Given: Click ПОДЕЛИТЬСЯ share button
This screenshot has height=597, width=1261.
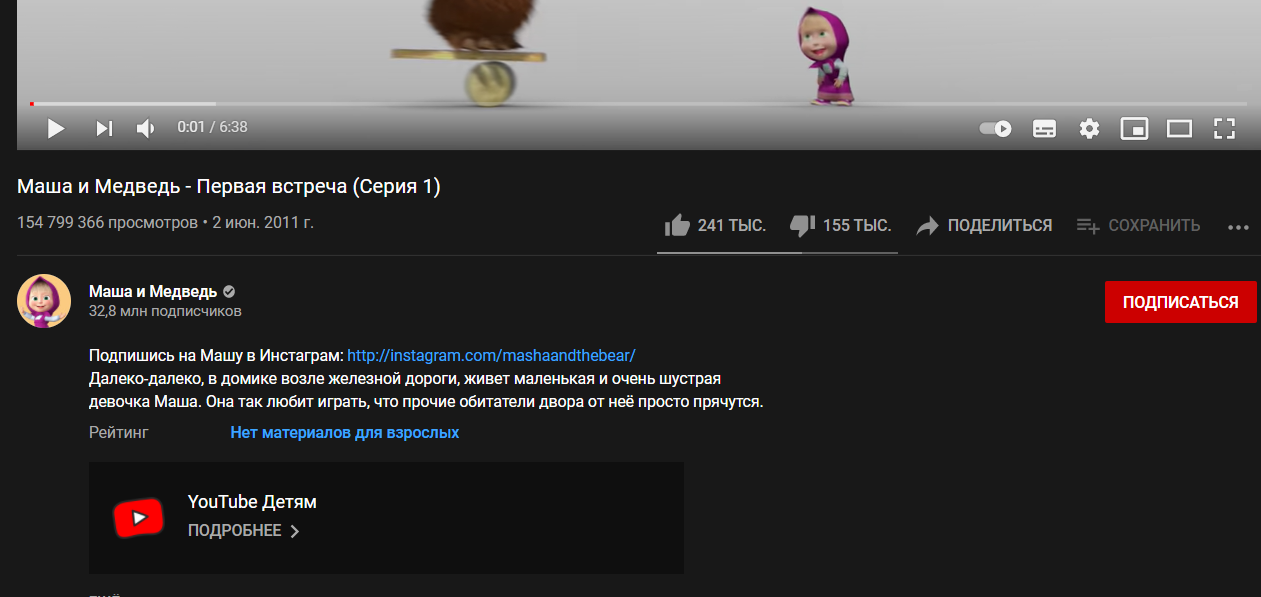Looking at the screenshot, I should 984,226.
